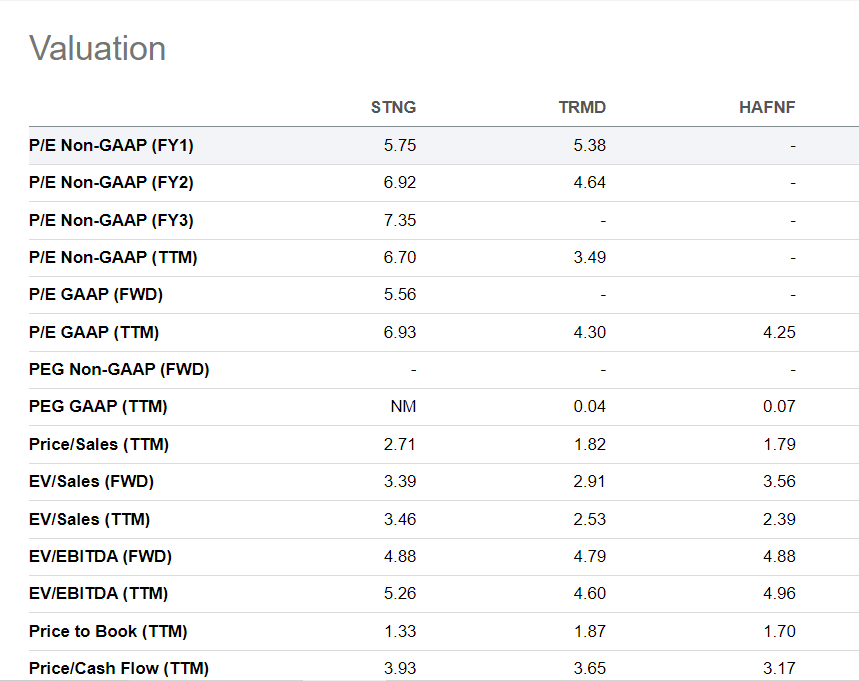The image size is (859, 681).
Task: Click STNG's P/E Non-GAAP (FY1) value 5.75
Action: 400,146
